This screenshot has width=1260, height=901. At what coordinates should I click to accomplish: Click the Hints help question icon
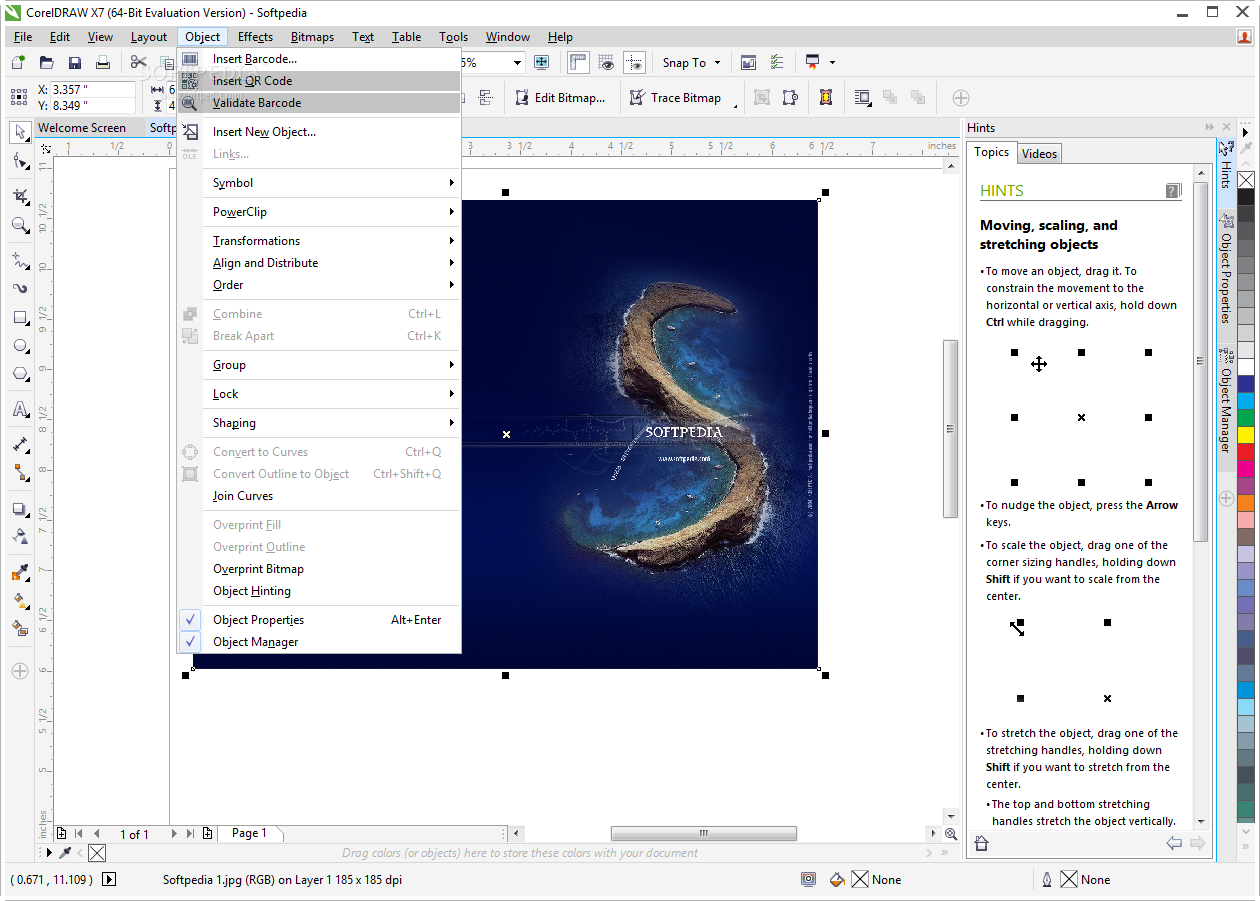click(1173, 191)
